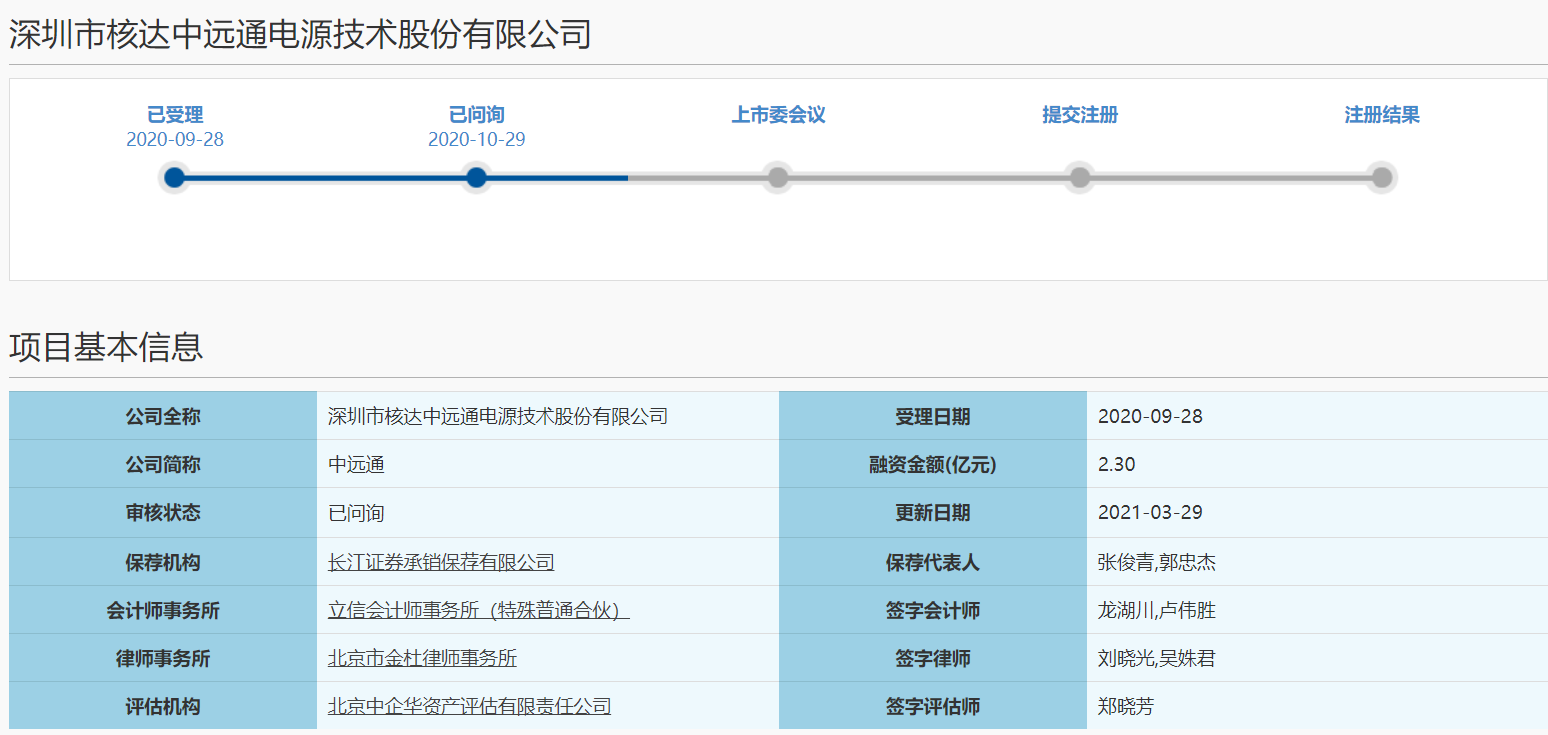This screenshot has height=735, width=1548.
Task: Click the 提交注册 stage label
Action: [1080, 115]
